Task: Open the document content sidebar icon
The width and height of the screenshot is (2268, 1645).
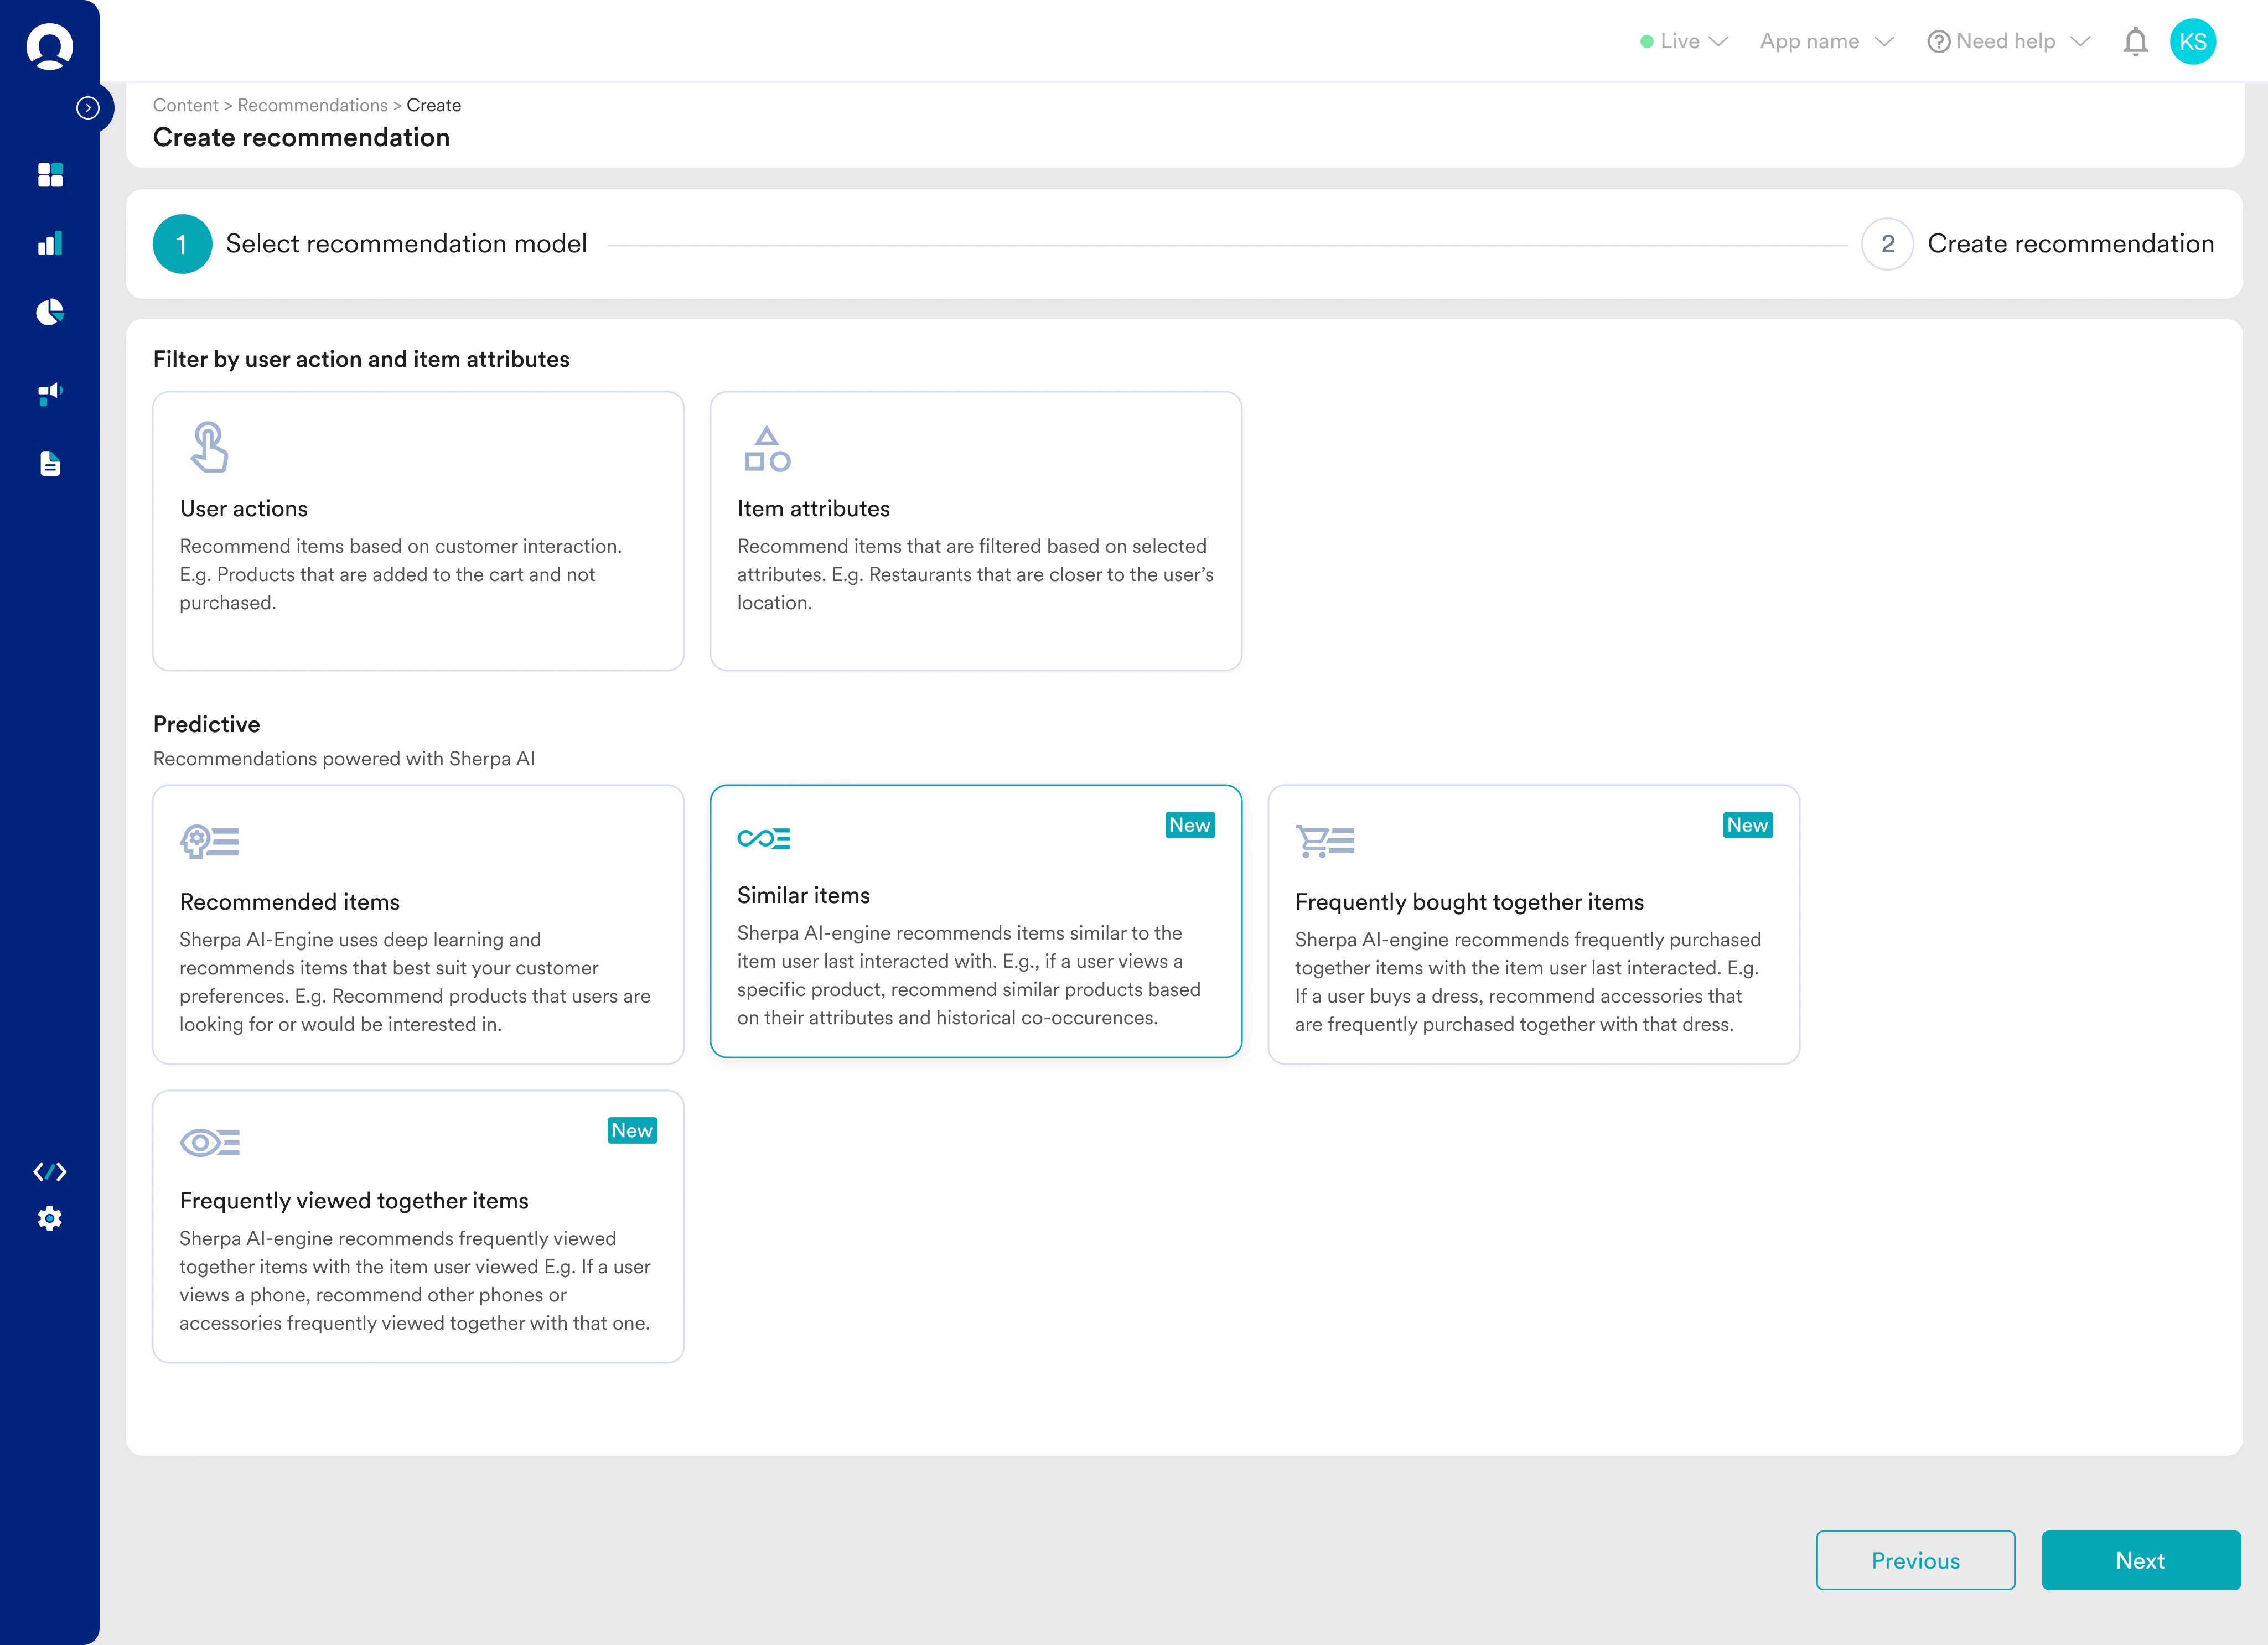Action: [50, 464]
